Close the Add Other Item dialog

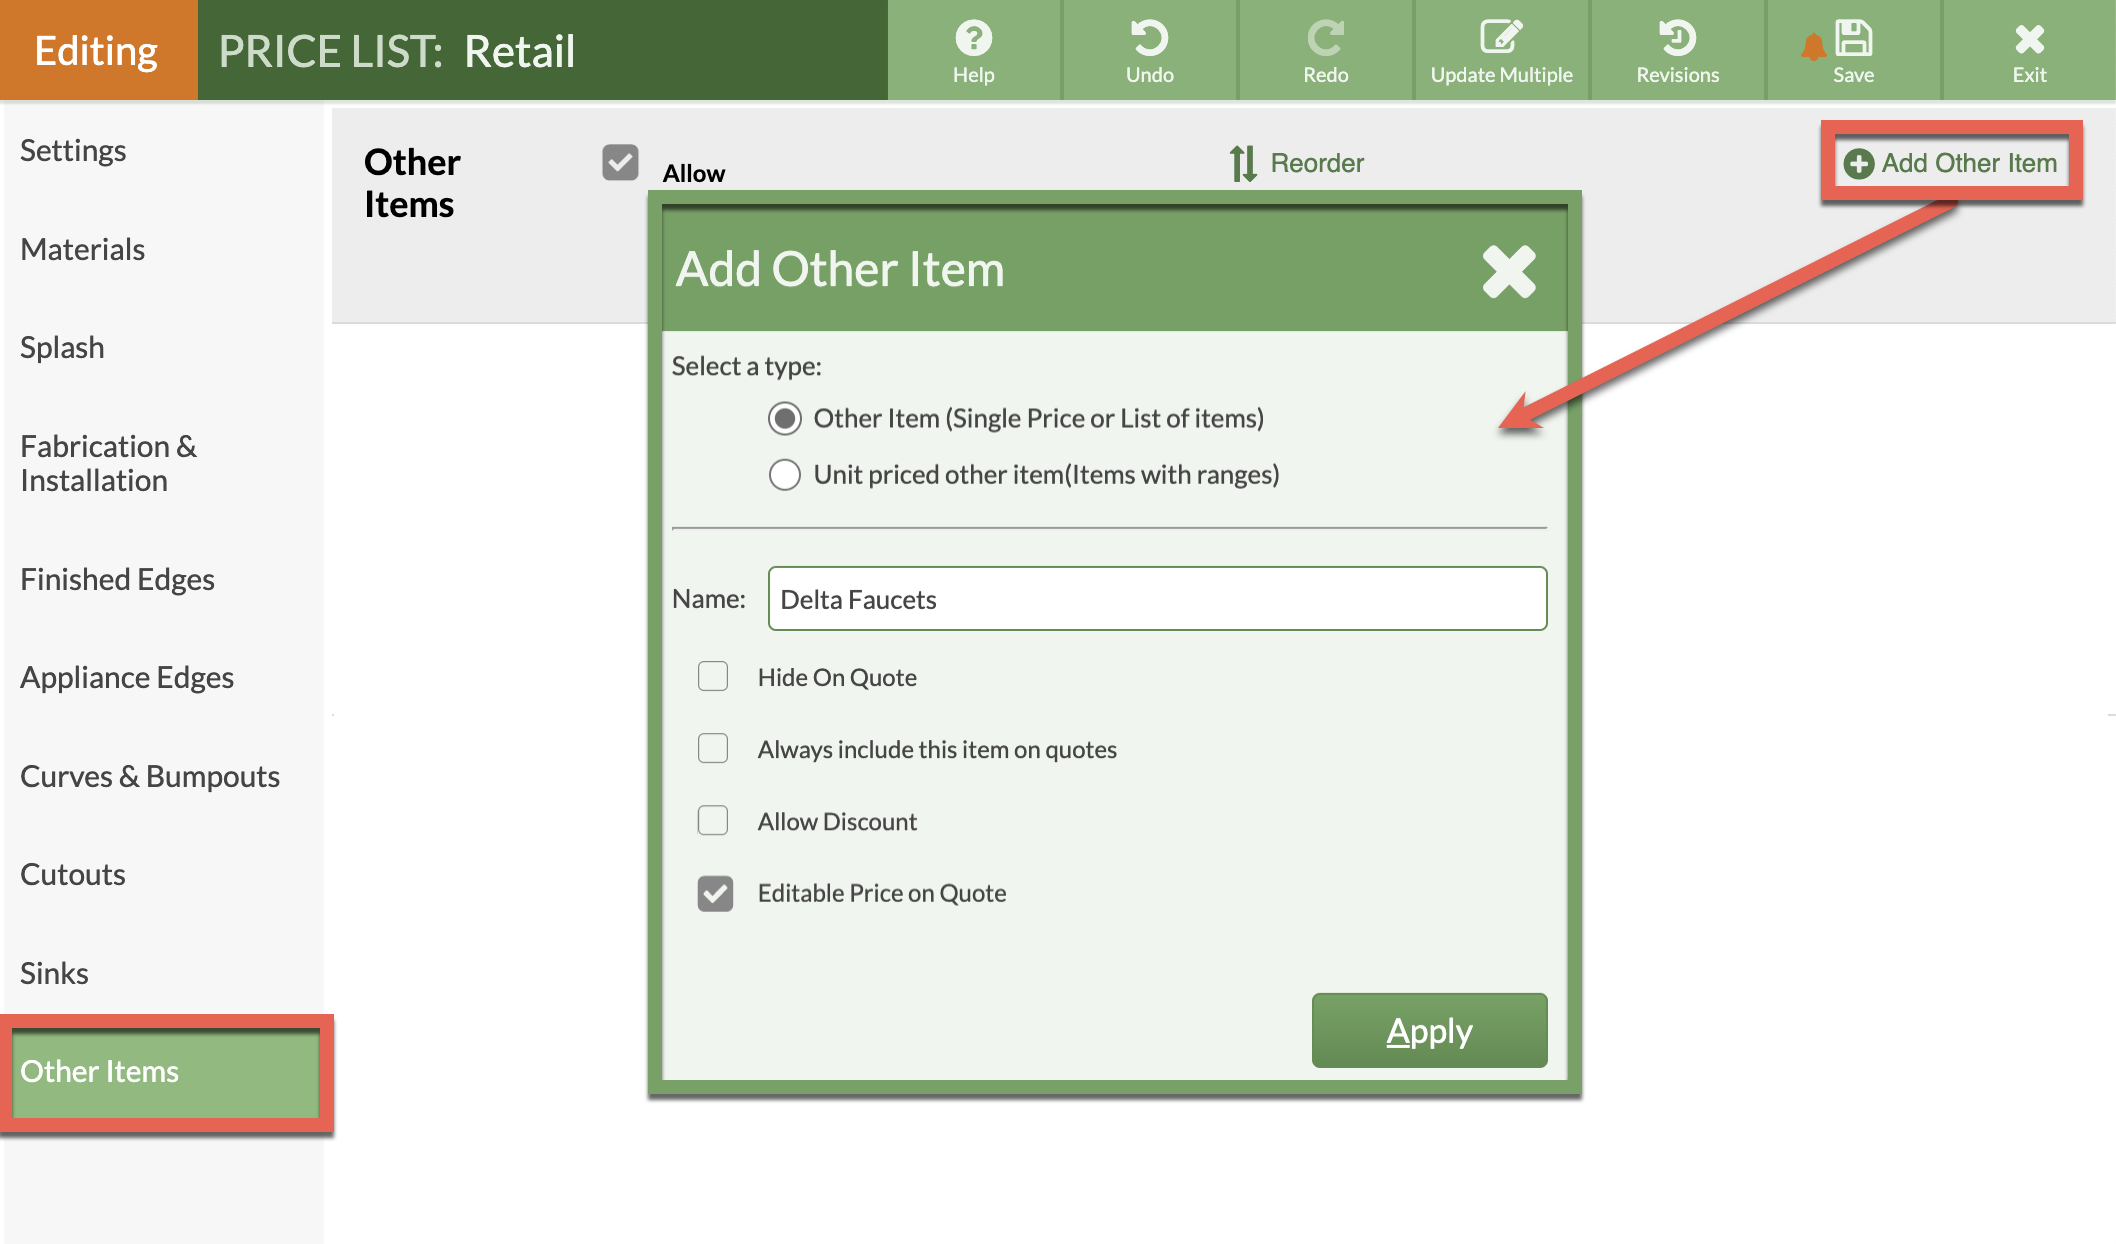click(1508, 271)
